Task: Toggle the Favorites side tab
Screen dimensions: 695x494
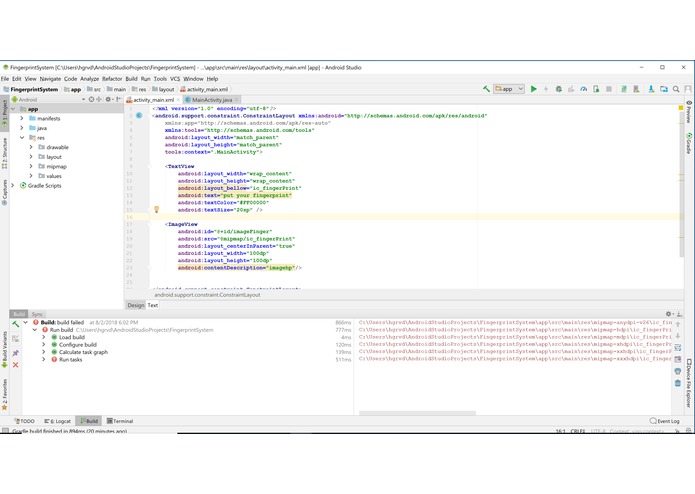Action: click(x=4, y=394)
